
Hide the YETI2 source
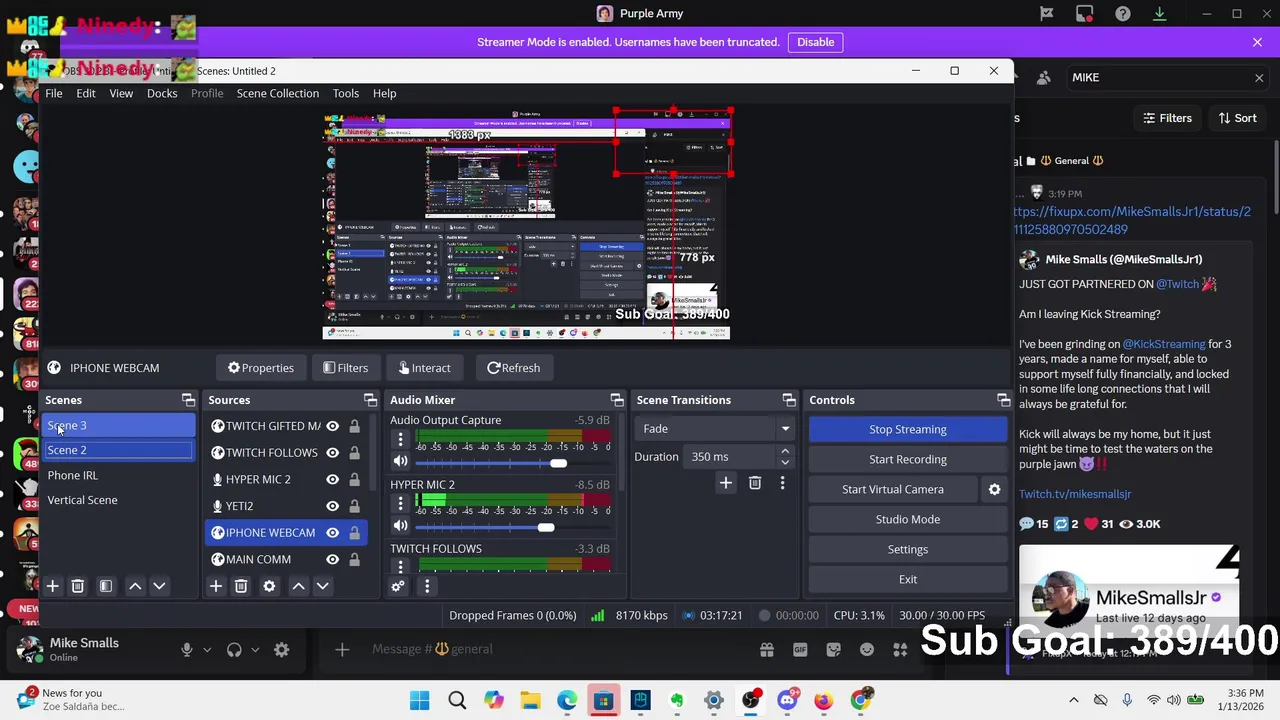[x=332, y=506]
